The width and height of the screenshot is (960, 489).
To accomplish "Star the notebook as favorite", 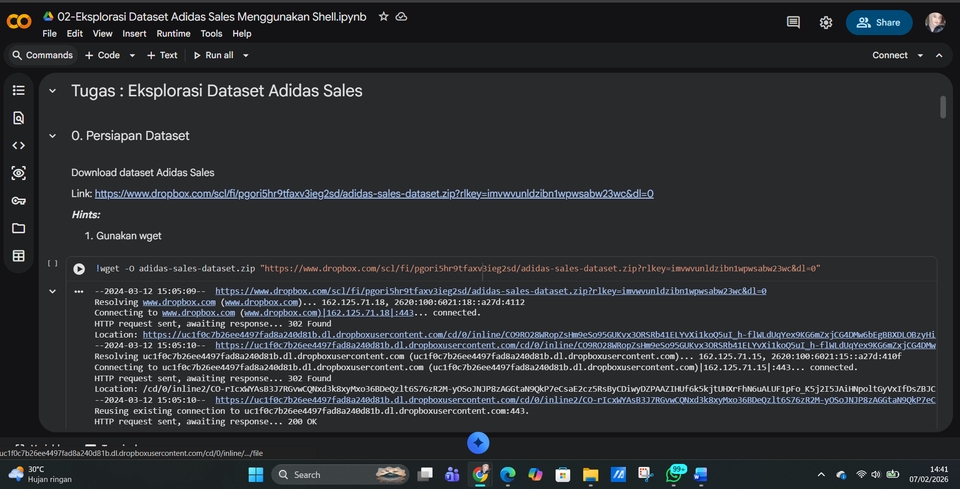I will 383,17.
